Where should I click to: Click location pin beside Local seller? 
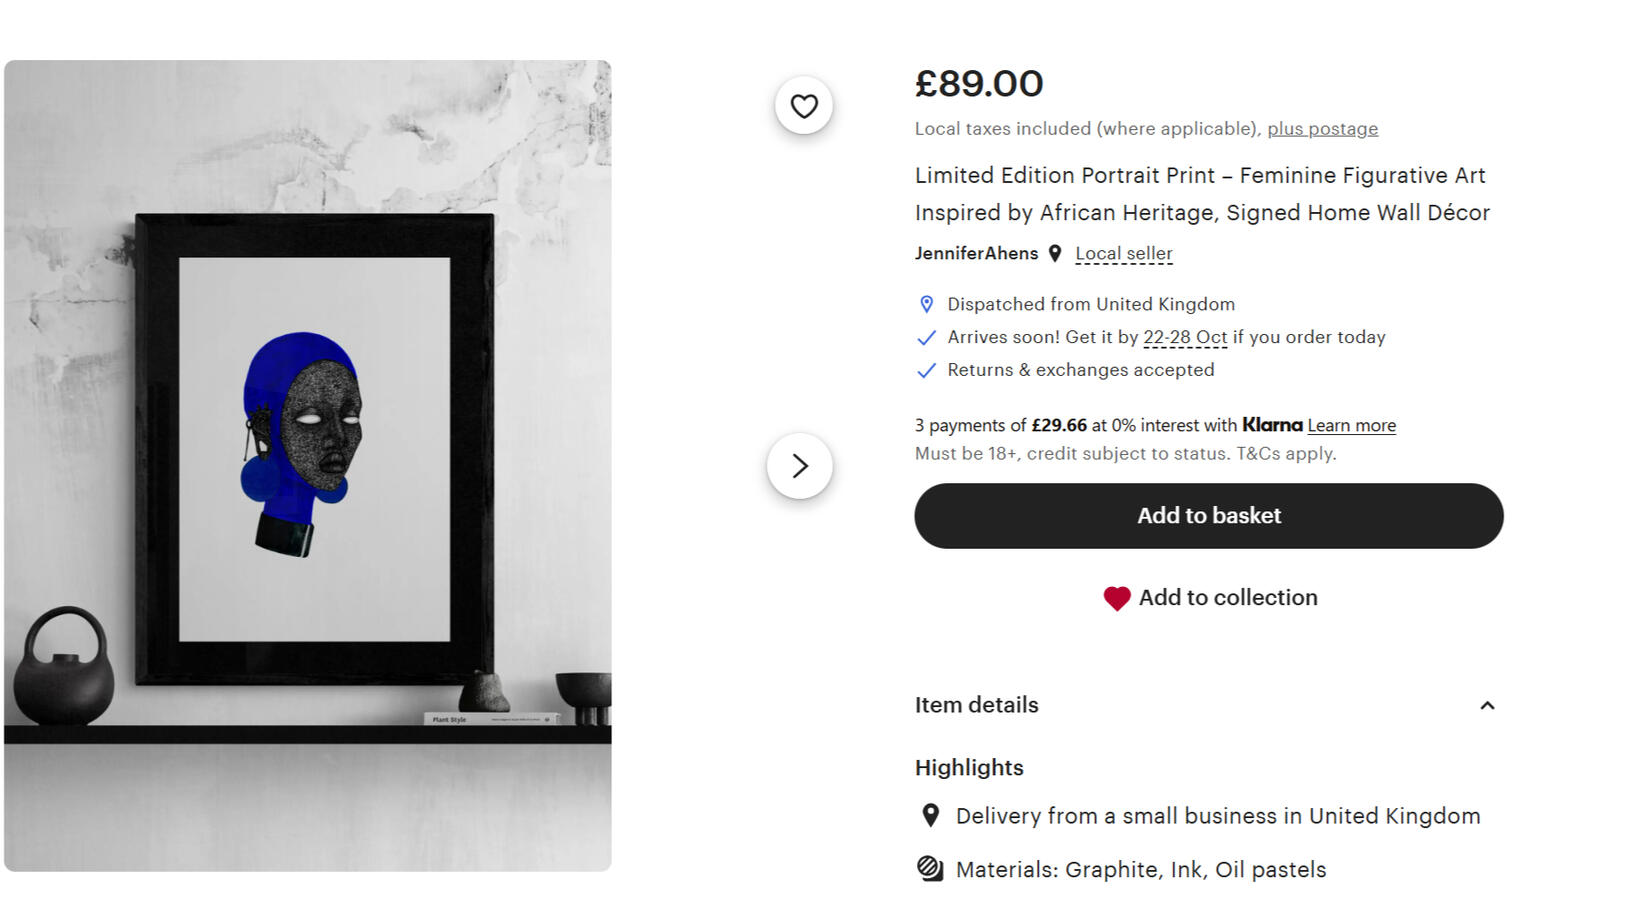[1055, 254]
